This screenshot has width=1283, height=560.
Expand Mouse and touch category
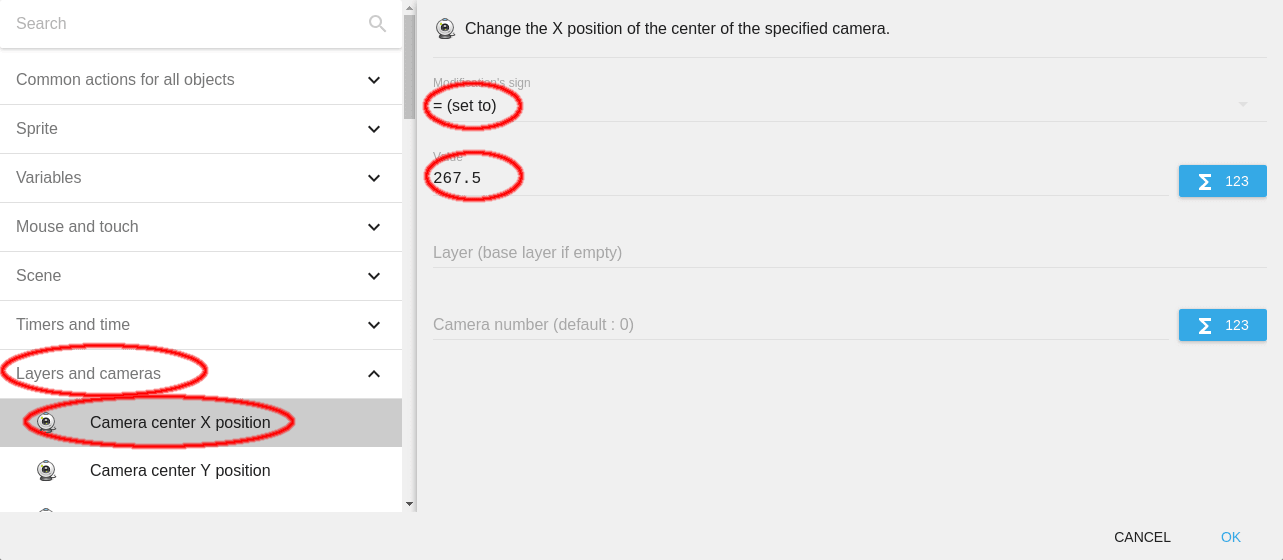point(374,227)
